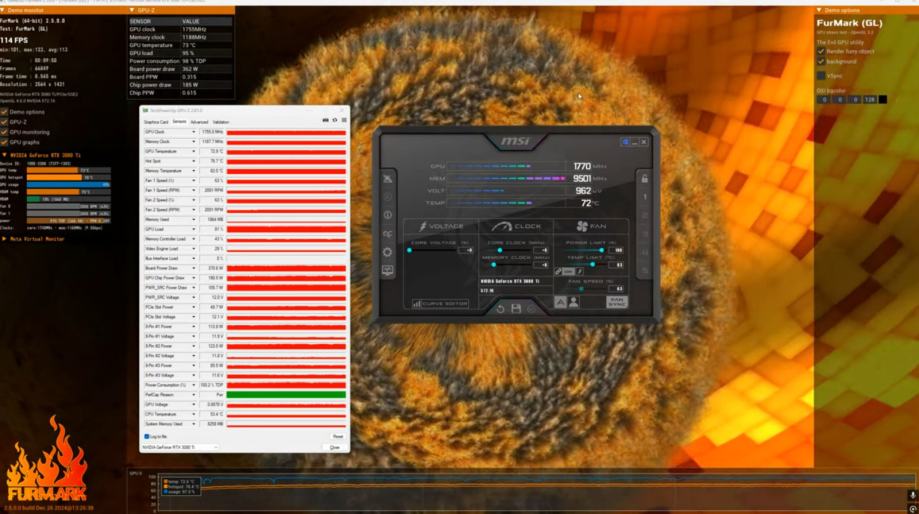Toggle FurMark 'Demo options' checkbox in left panel
The width and height of the screenshot is (919, 514).
pos(4,112)
